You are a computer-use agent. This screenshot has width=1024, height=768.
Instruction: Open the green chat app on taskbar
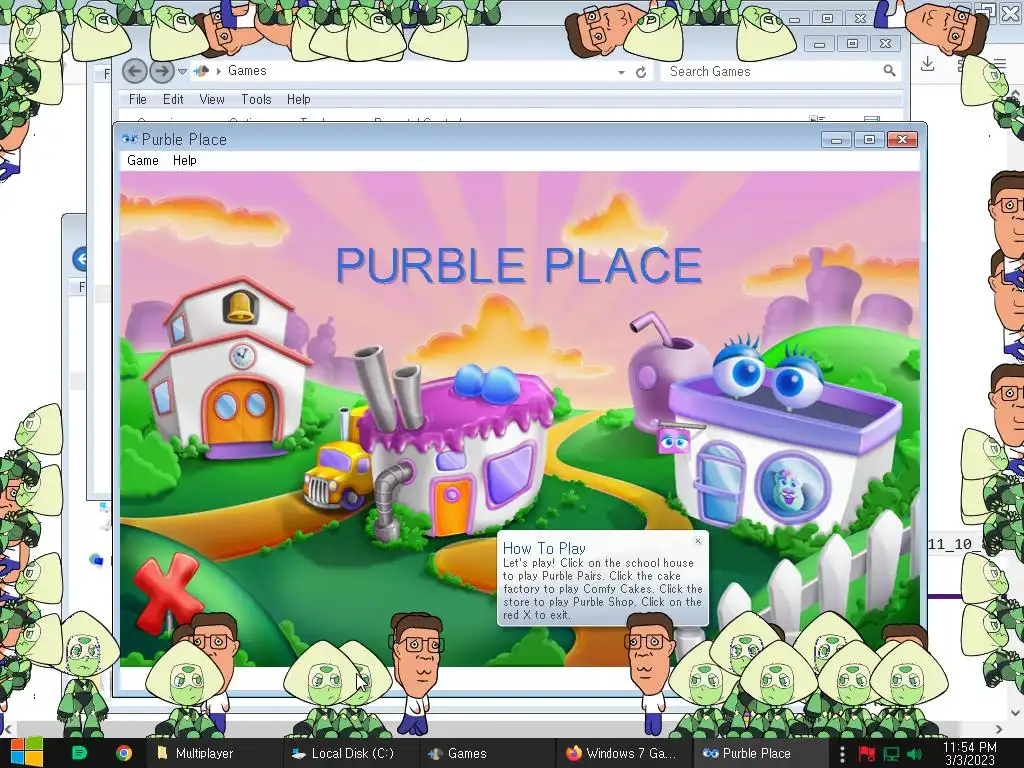79,753
